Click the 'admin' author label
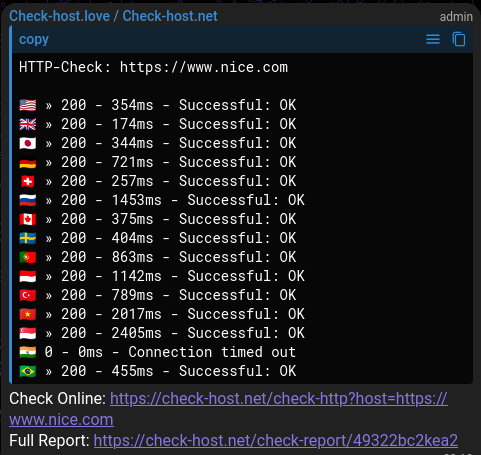This screenshot has width=481, height=455. coord(456,17)
